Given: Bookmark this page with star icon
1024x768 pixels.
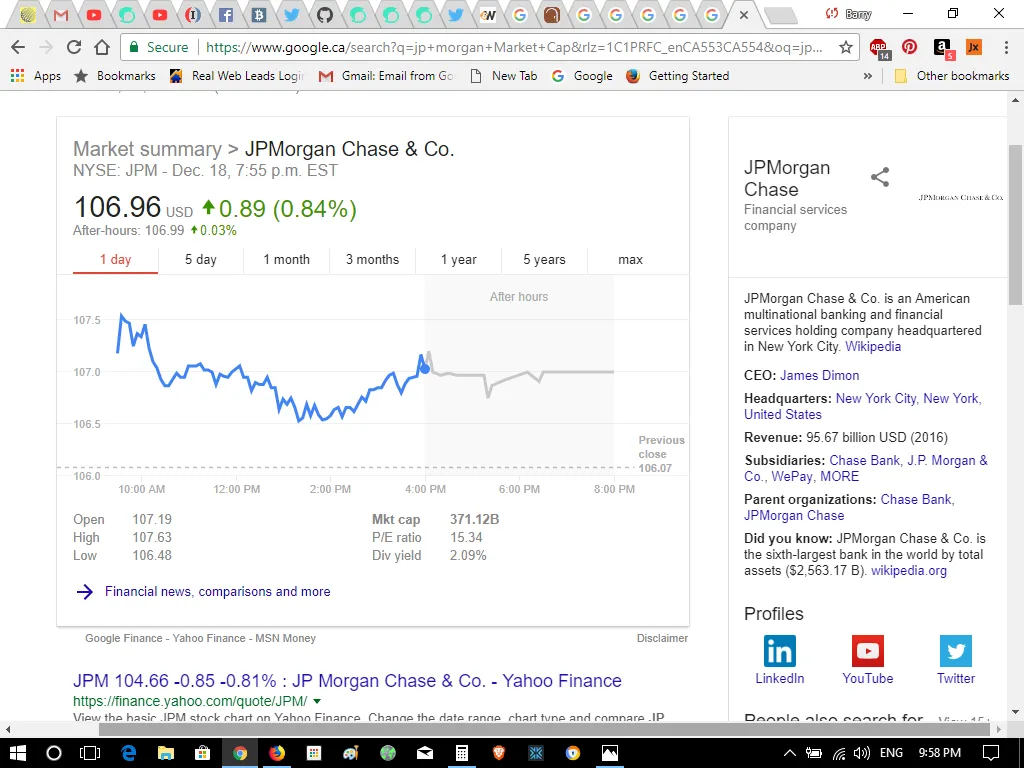Looking at the screenshot, I should coord(846,47).
